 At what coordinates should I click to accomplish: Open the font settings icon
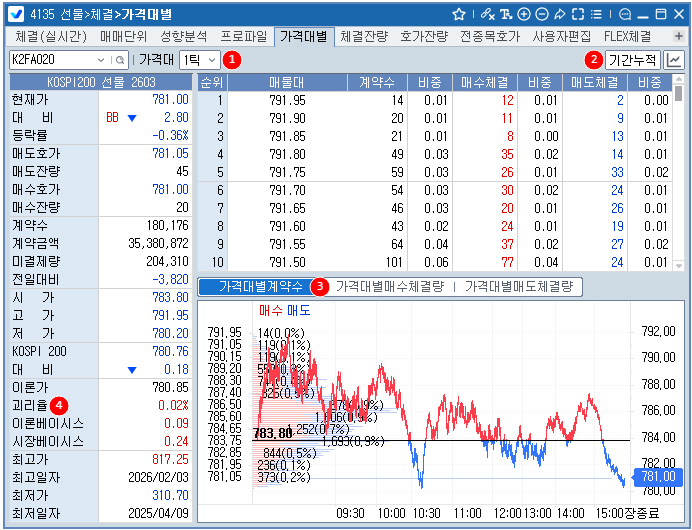coord(506,15)
